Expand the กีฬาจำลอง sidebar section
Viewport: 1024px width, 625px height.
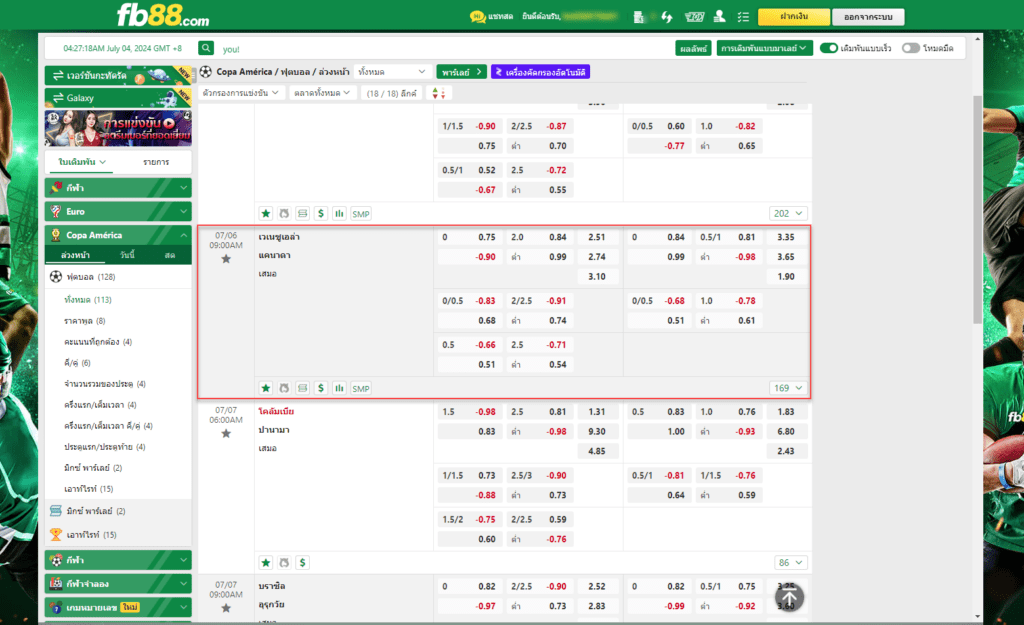118,584
